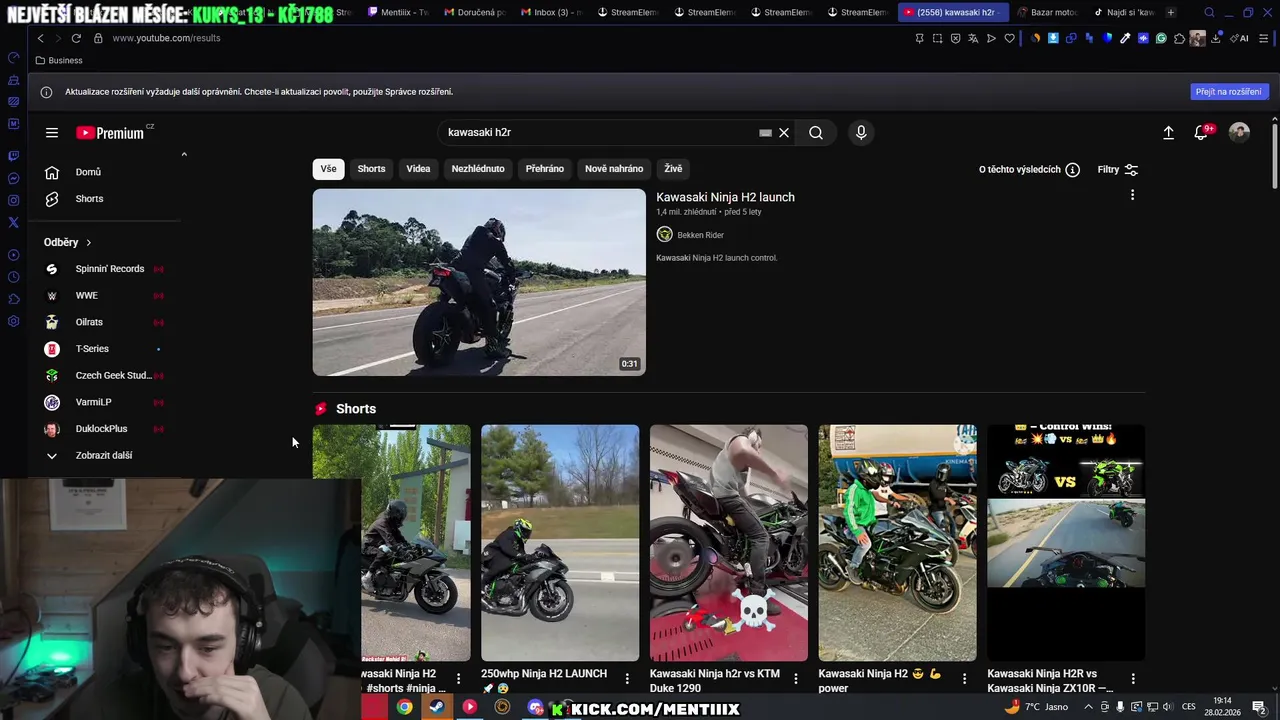Open the extensions puzzle icon
This screenshot has width=1280, height=720.
pyautogui.click(x=1179, y=38)
